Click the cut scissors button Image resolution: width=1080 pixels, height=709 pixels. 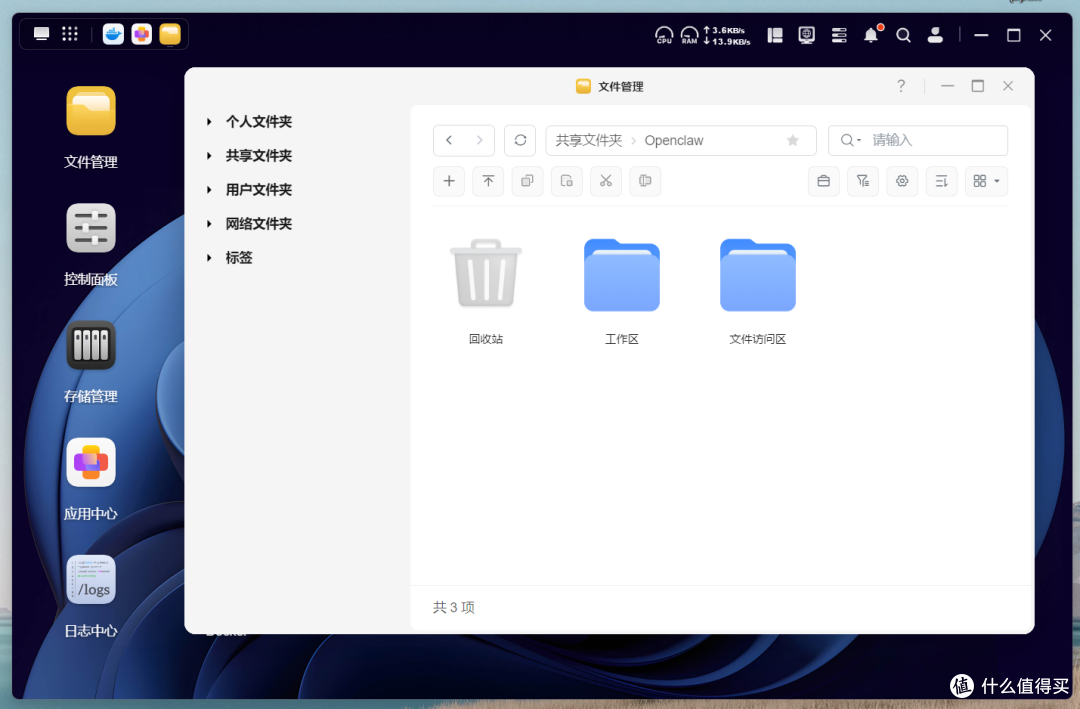pyautogui.click(x=606, y=181)
